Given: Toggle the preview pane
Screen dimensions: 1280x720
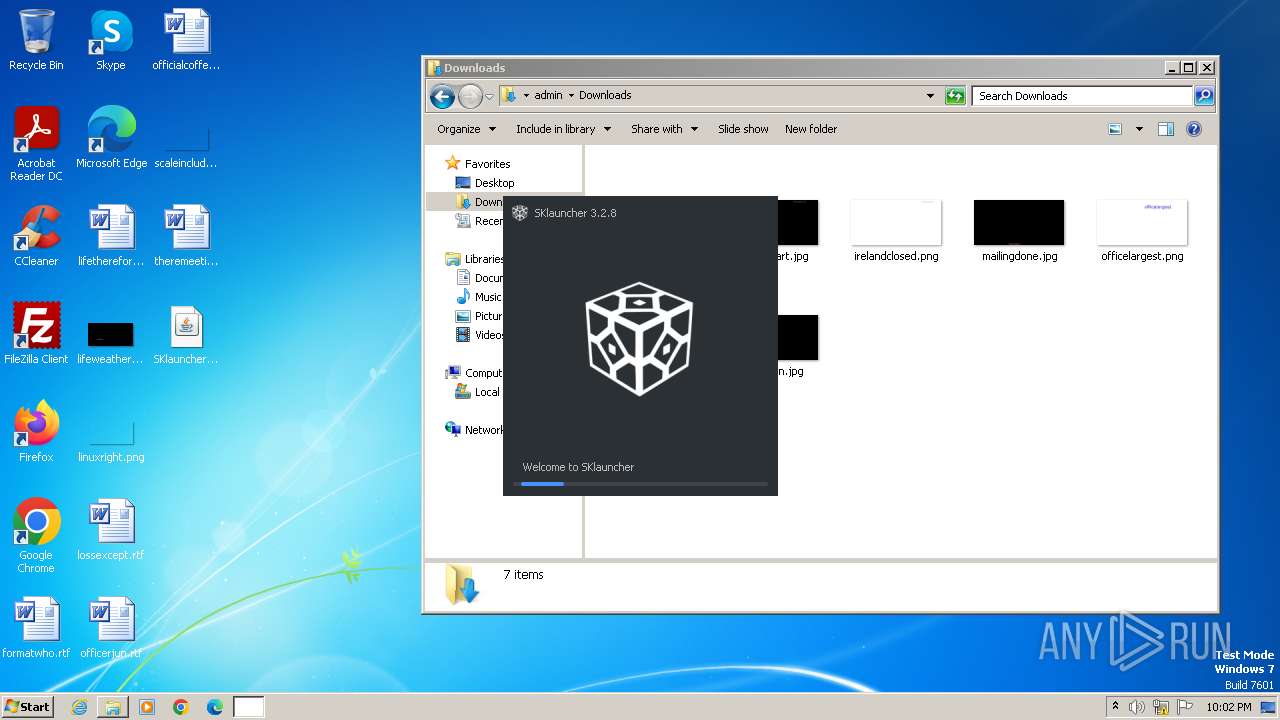Looking at the screenshot, I should pyautogui.click(x=1165, y=129).
